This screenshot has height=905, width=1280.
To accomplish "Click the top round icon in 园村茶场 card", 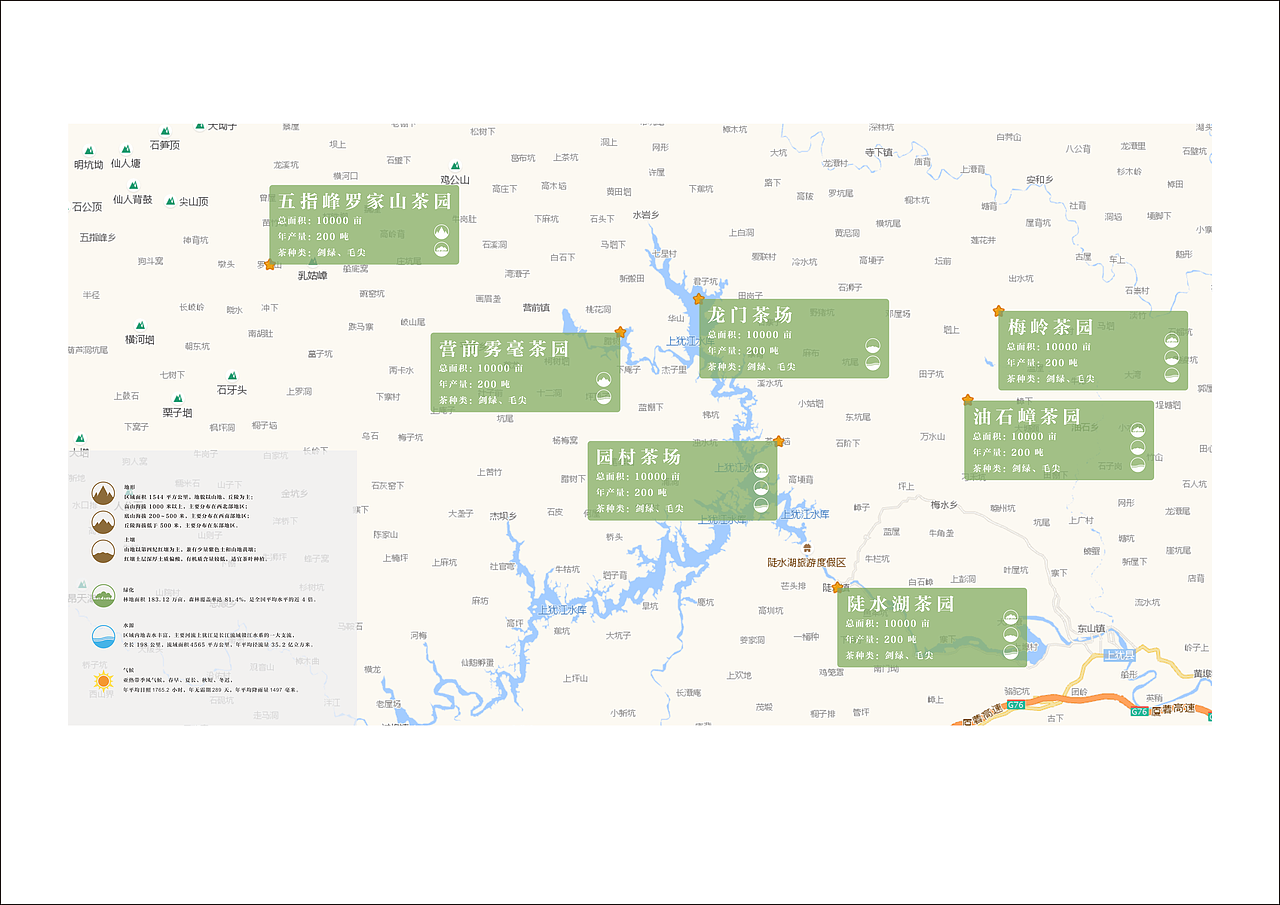I will tap(761, 471).
